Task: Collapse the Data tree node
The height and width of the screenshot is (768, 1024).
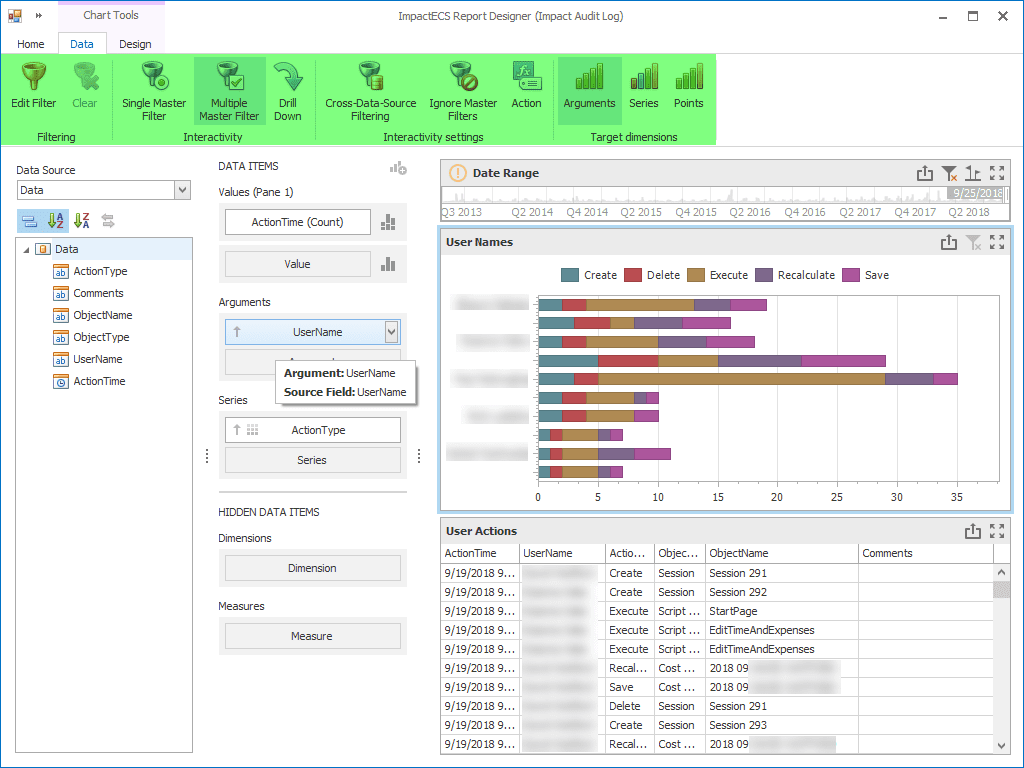Action: tap(26, 249)
